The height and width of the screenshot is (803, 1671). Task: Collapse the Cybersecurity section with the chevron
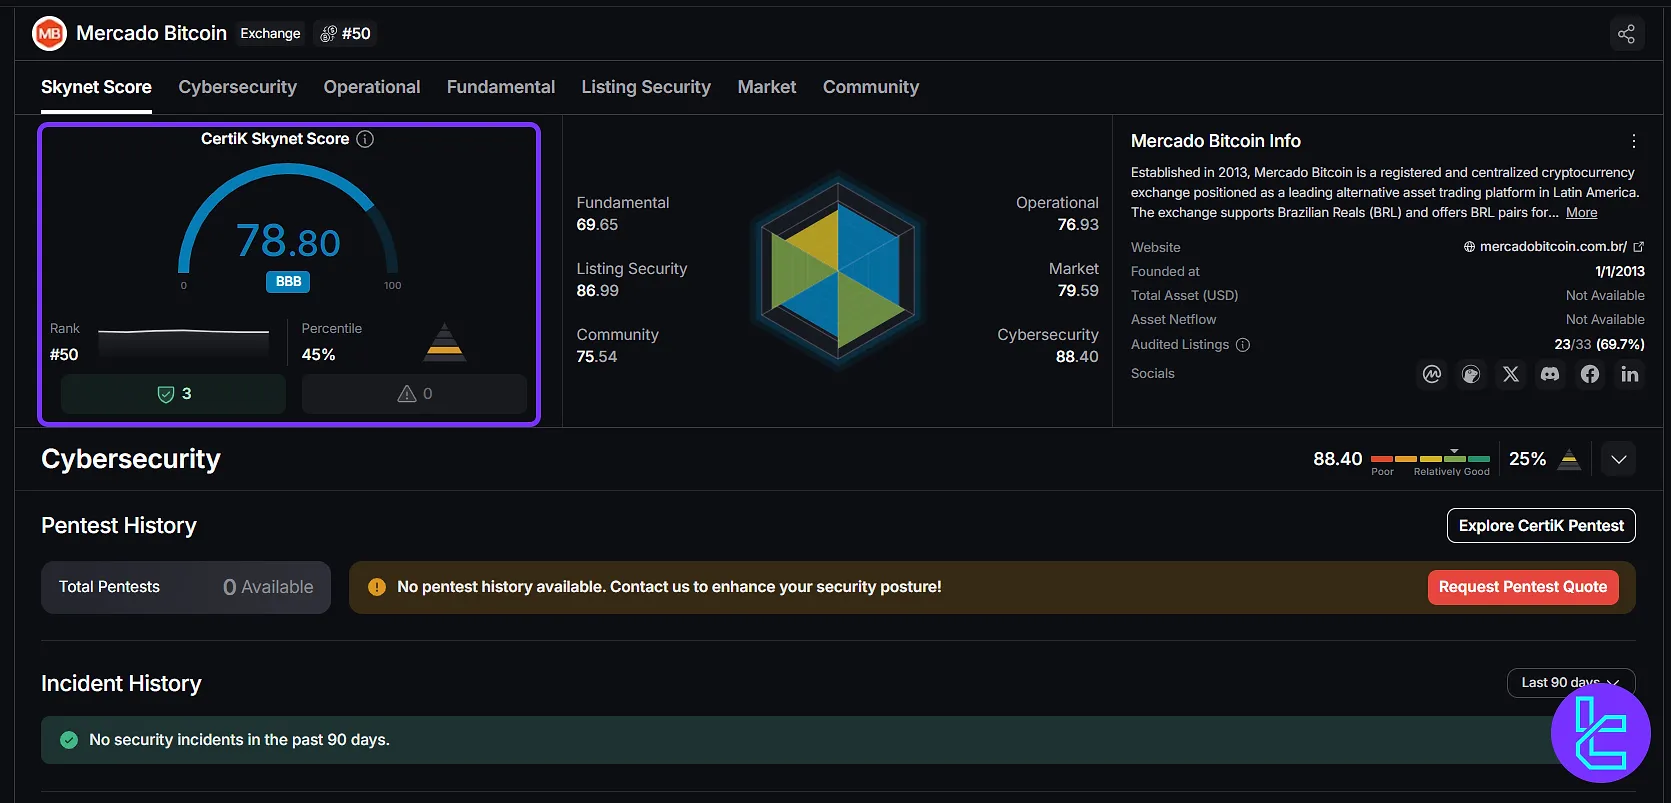click(1618, 459)
